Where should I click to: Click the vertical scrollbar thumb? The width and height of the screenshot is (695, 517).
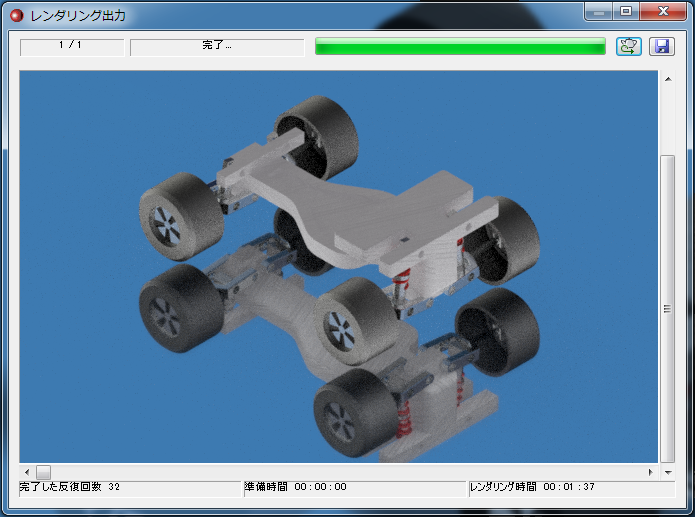[x=668, y=309]
